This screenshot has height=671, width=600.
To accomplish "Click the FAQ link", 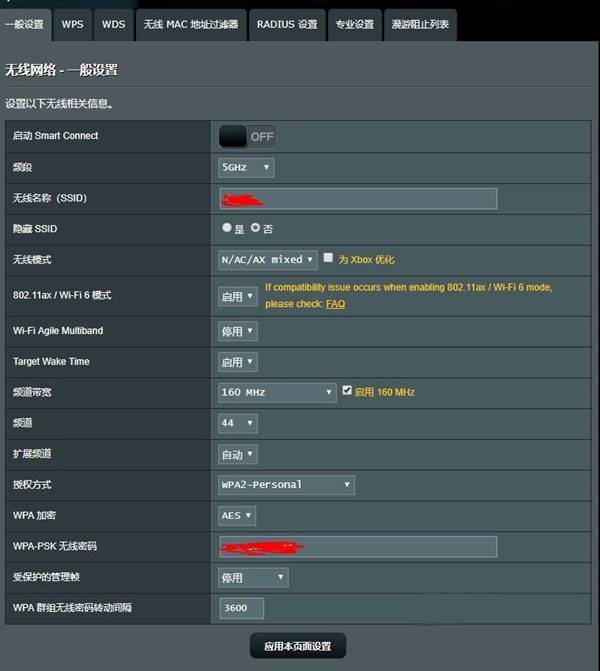I will 335,304.
